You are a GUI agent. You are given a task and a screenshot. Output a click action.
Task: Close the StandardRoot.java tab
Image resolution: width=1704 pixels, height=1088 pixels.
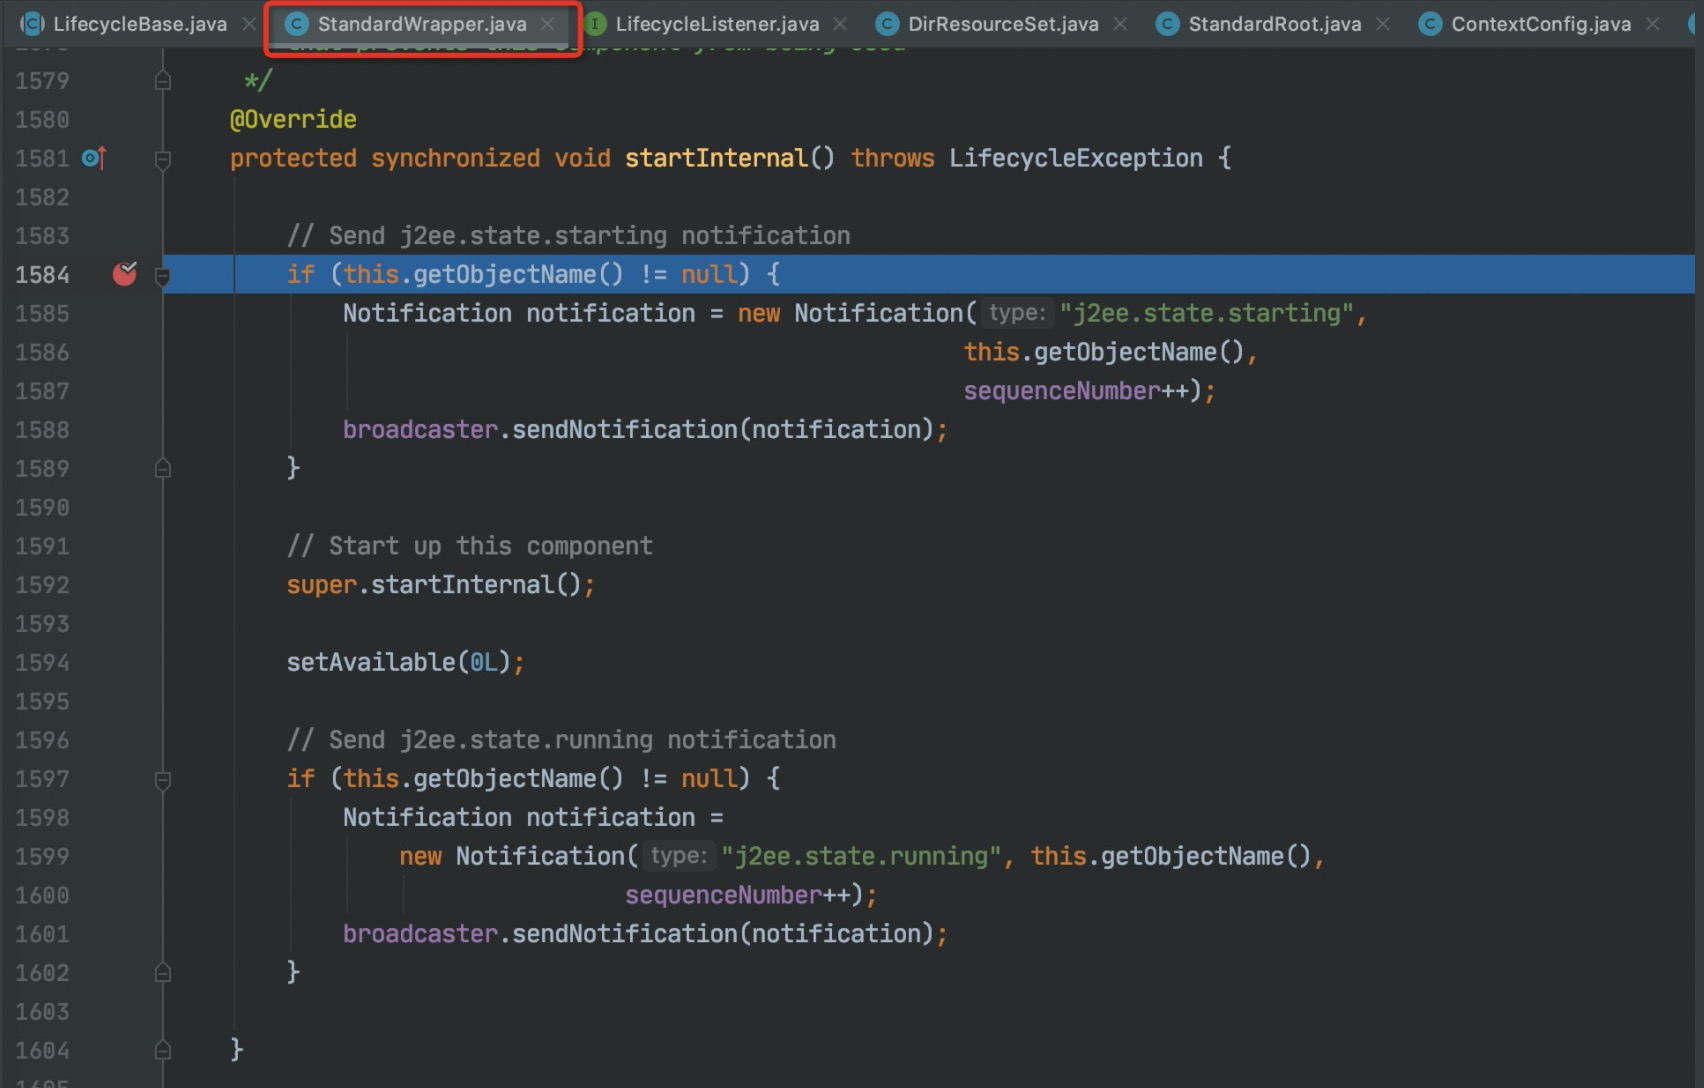pos(1383,24)
